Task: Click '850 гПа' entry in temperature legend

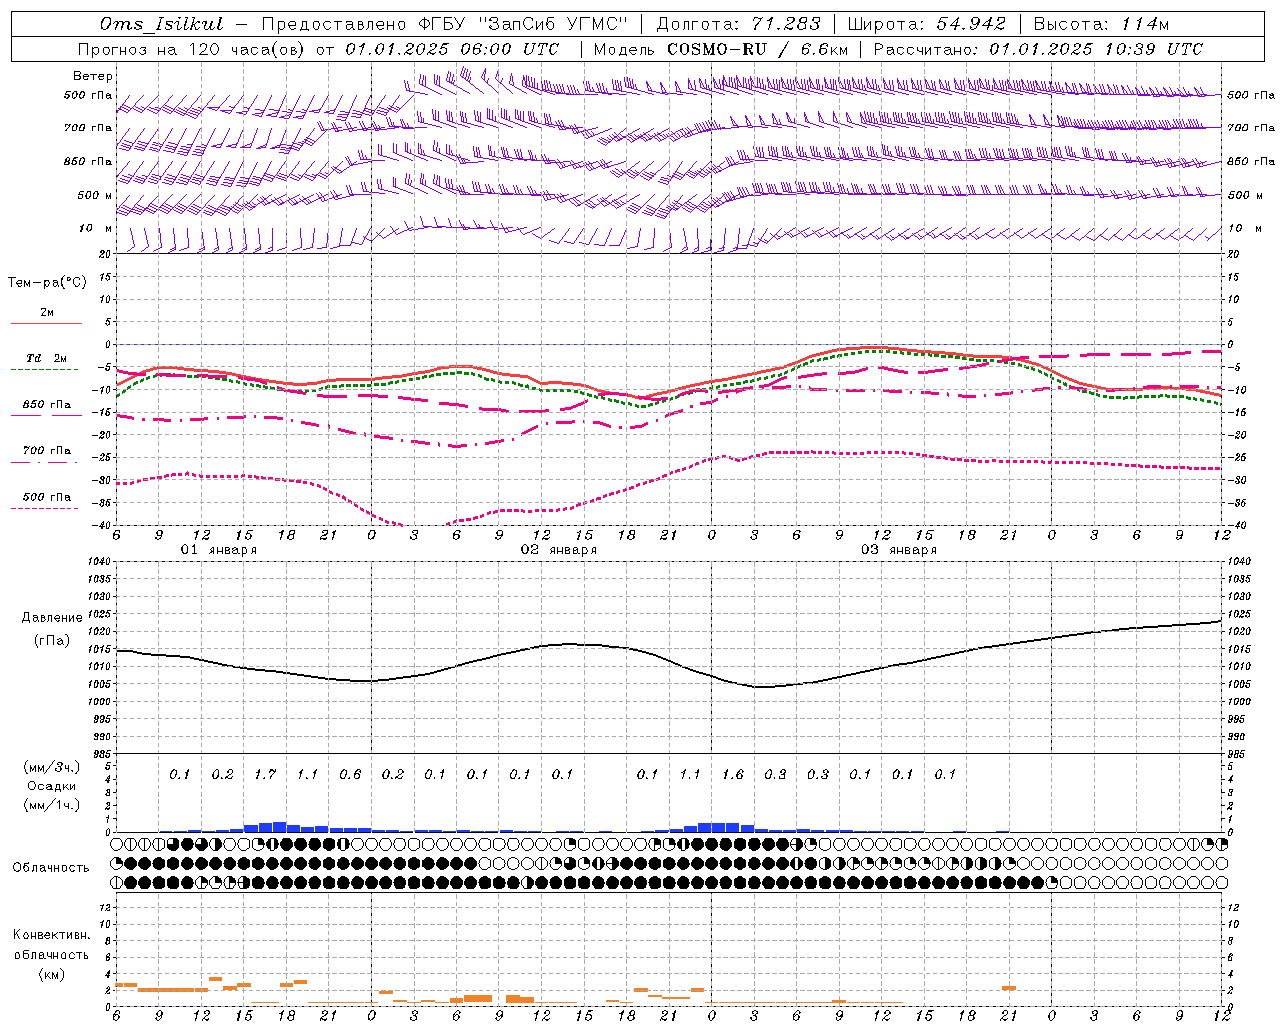Action: [x=47, y=405]
